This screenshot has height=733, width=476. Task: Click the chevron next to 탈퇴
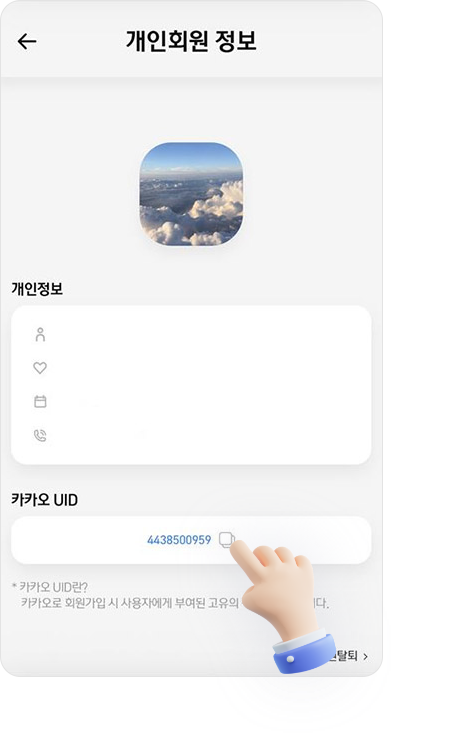[366, 657]
